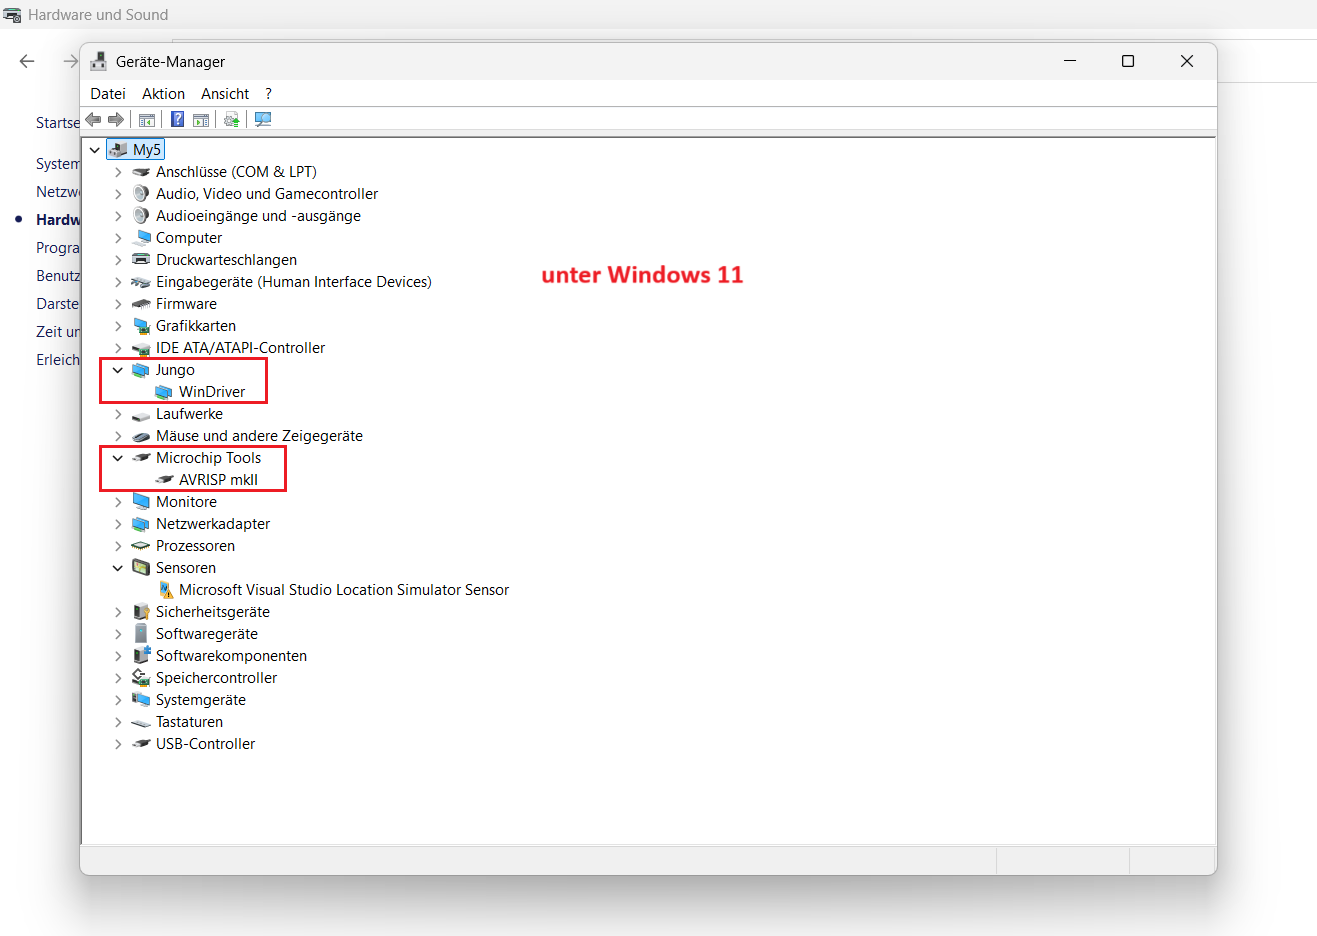The height and width of the screenshot is (936, 1317).
Task: Select the Grafikkarten label
Action: point(196,326)
